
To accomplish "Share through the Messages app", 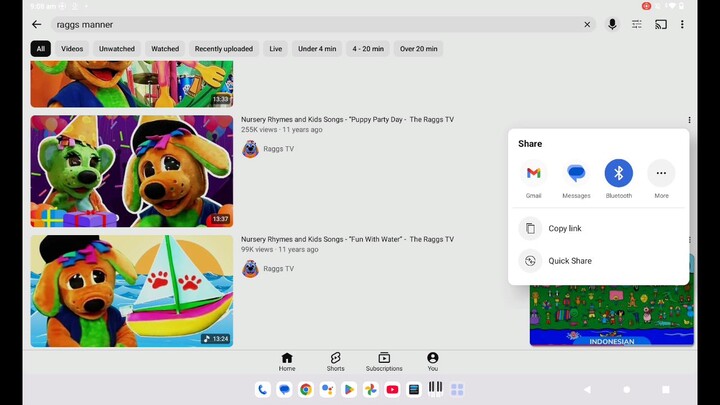I will point(576,173).
